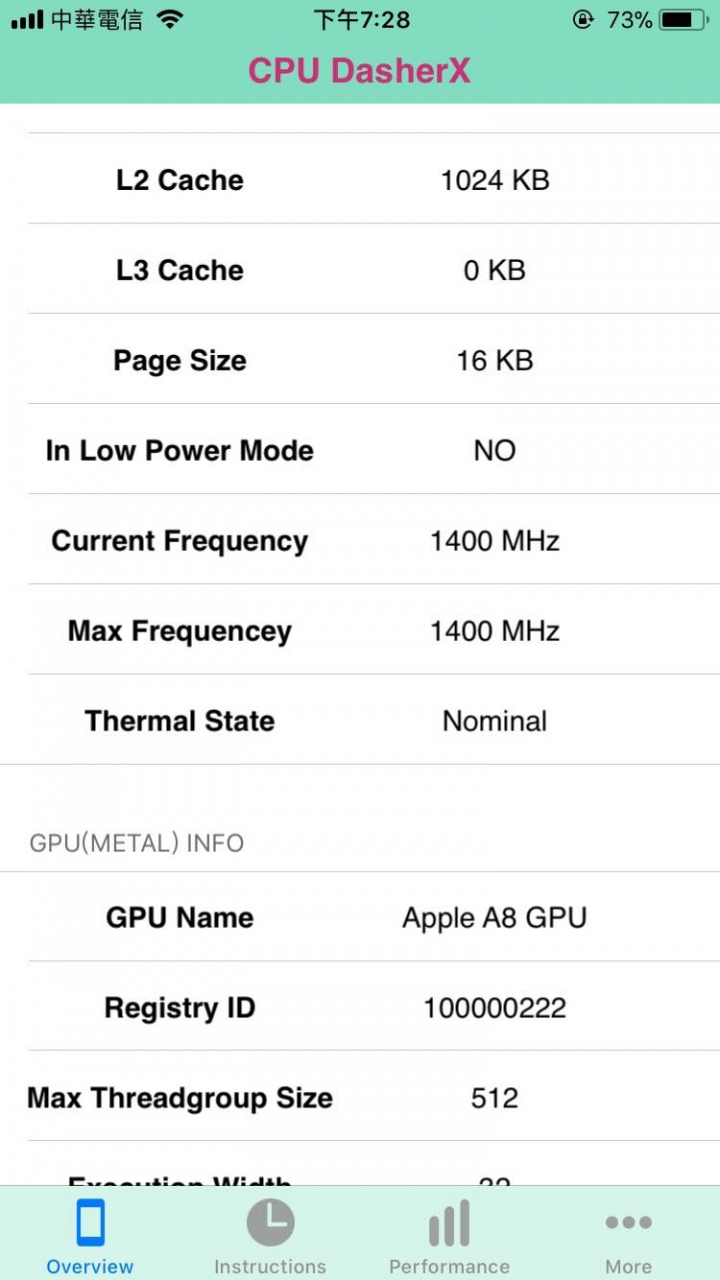Tap the Performance bar chart icon
This screenshot has height=1280, width=720.
click(x=449, y=1224)
